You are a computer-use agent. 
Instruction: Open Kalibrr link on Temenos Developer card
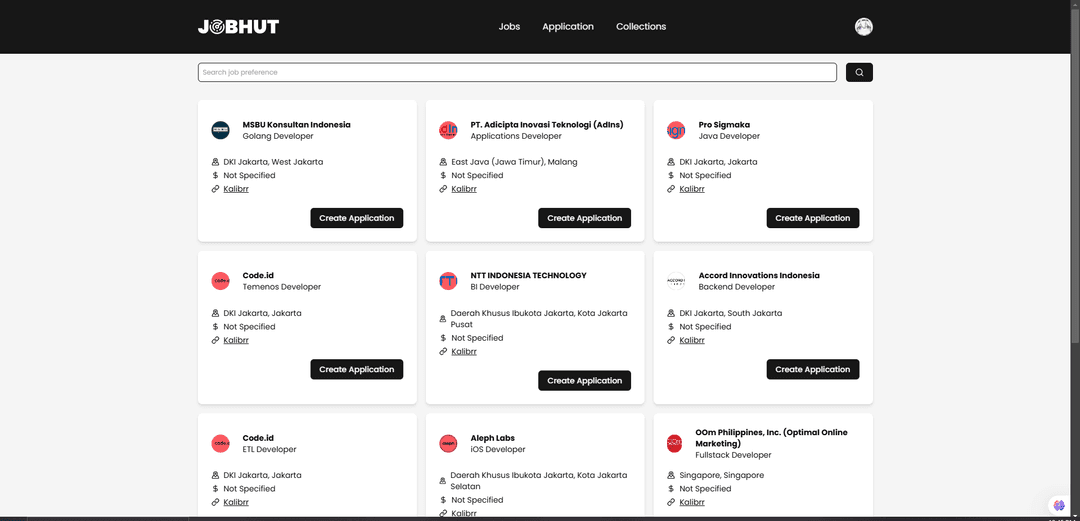coord(236,340)
